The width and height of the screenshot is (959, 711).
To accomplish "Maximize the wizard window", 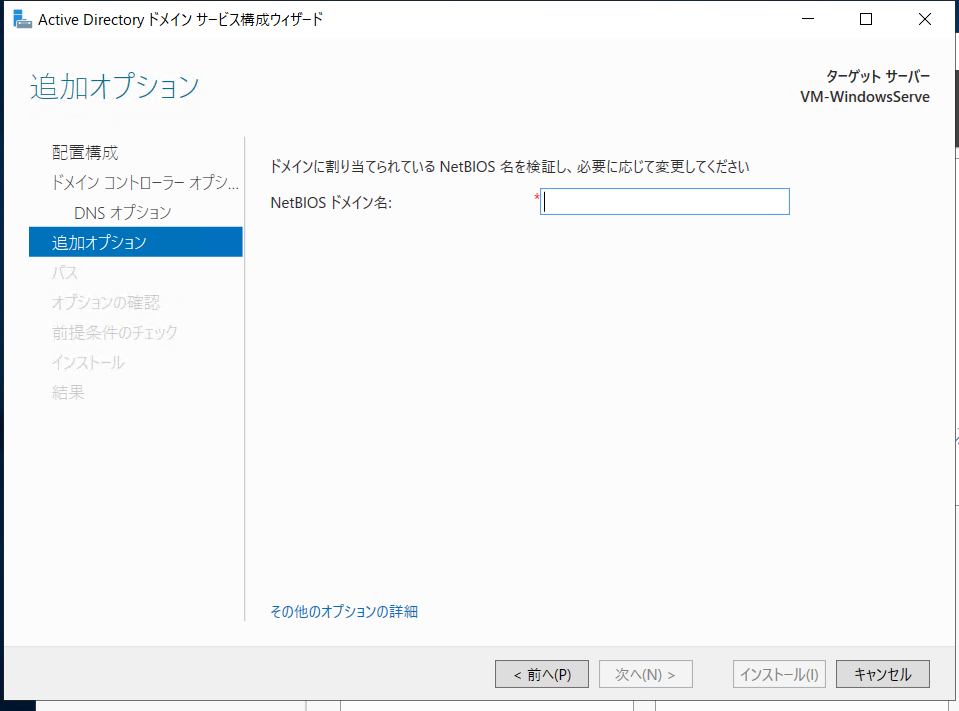I will [x=865, y=18].
